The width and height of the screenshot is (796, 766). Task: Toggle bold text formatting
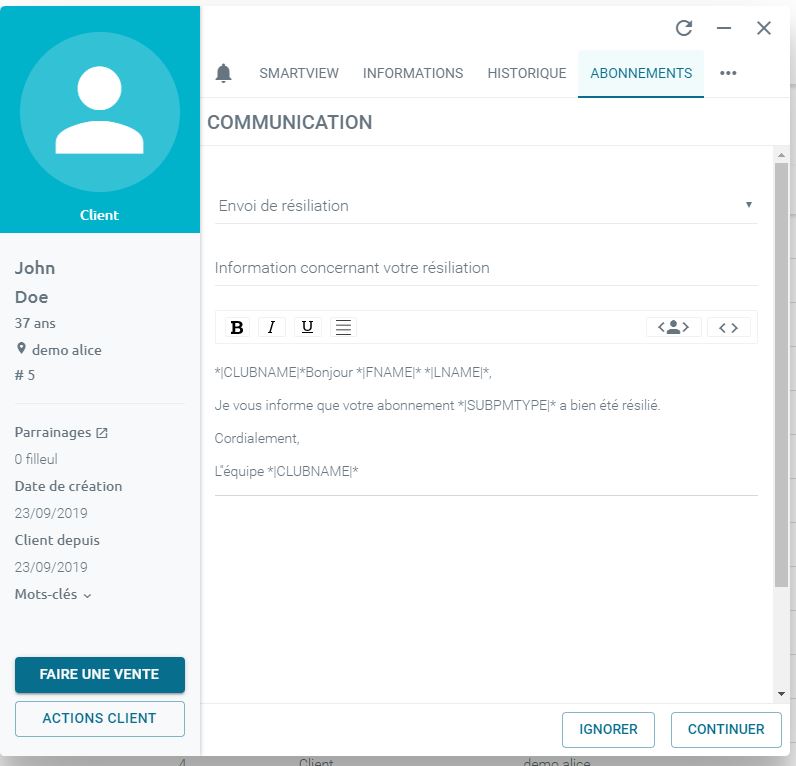point(237,327)
